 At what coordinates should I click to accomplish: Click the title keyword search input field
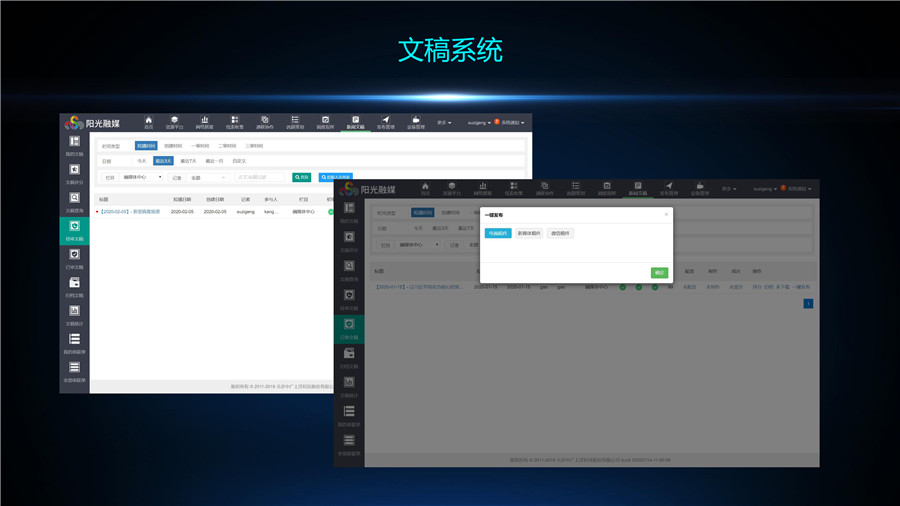[x=261, y=177]
